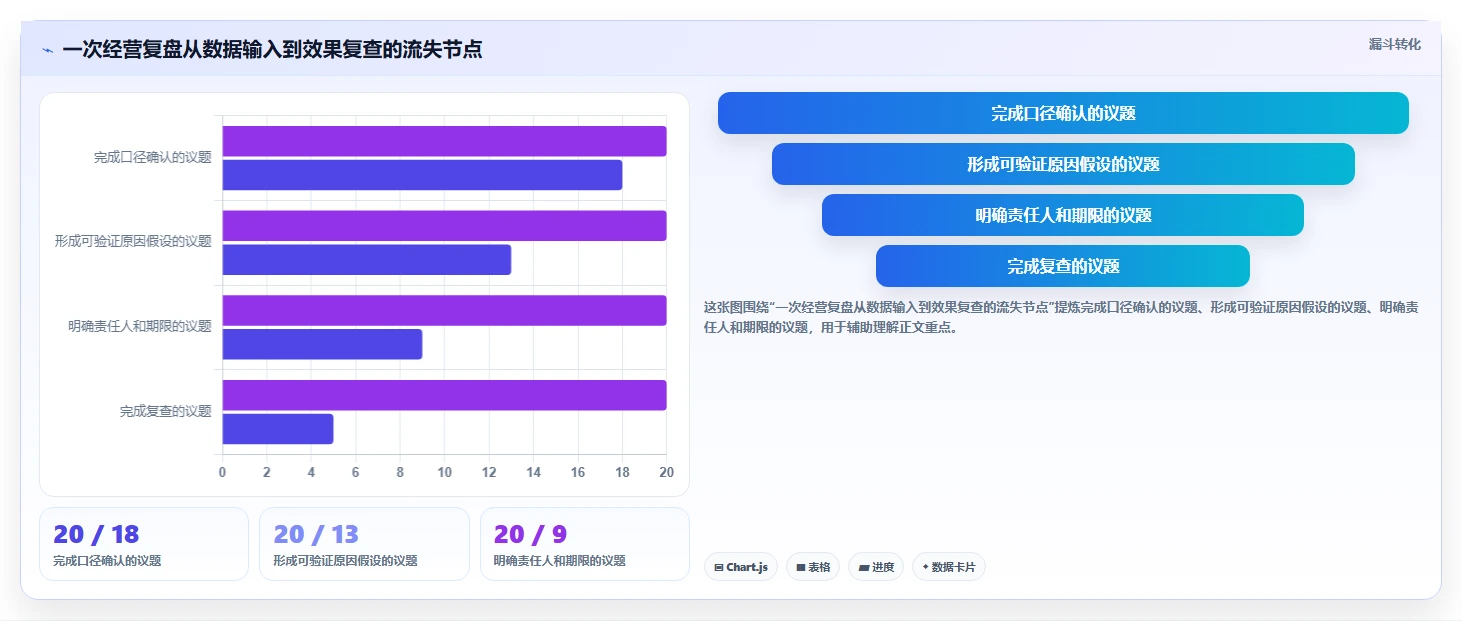Click the Chart.js tag chip

pos(741,567)
